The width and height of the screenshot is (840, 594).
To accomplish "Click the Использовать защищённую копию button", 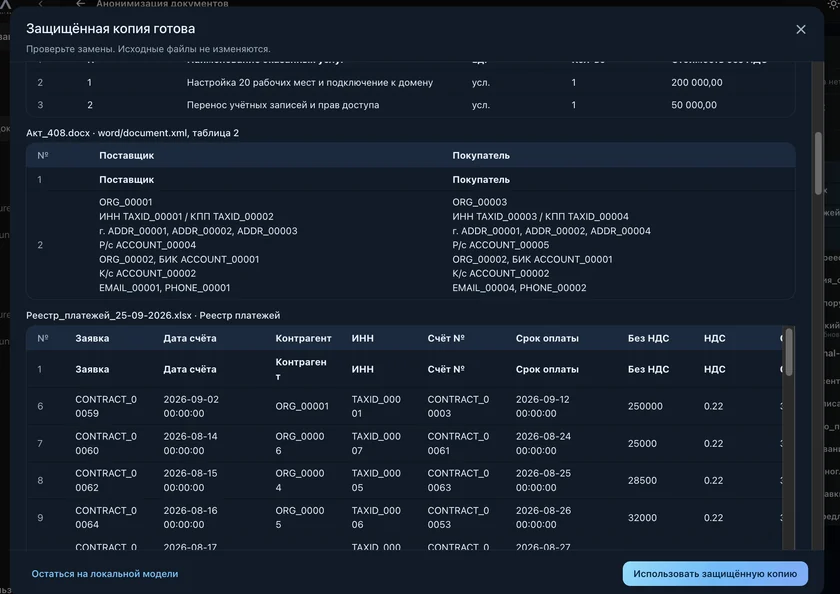I will point(715,574).
